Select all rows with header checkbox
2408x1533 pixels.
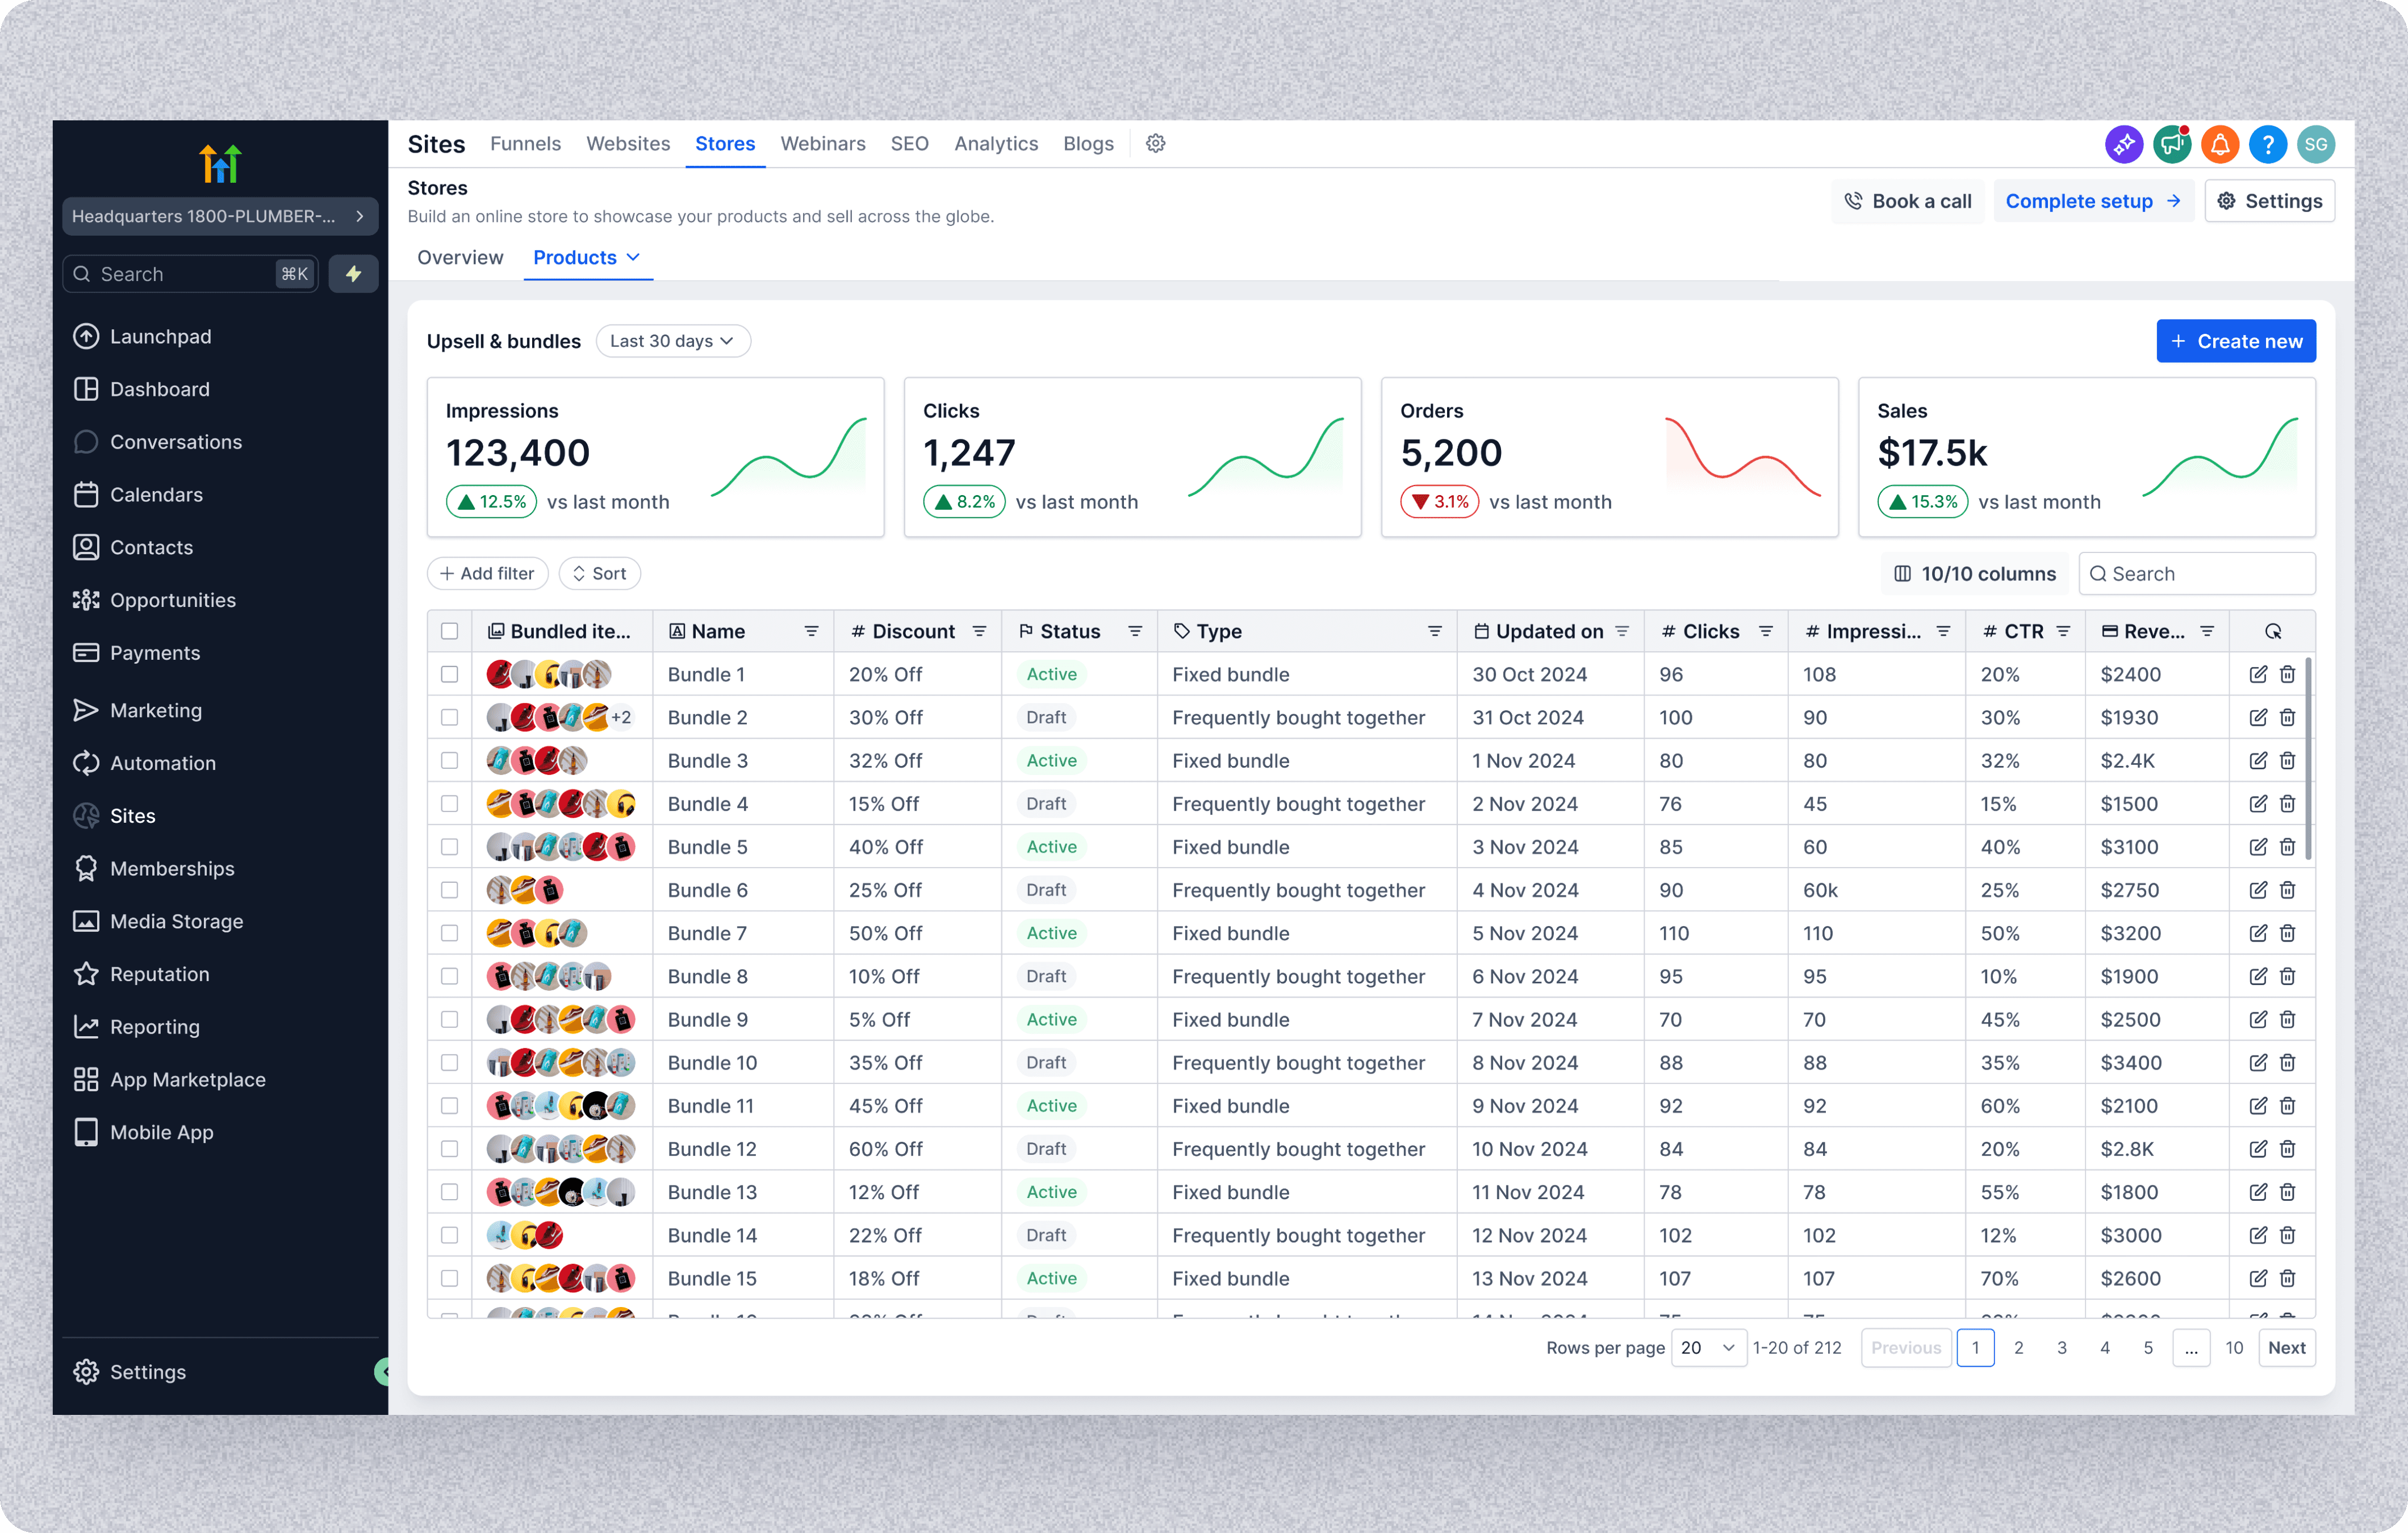pos(449,631)
